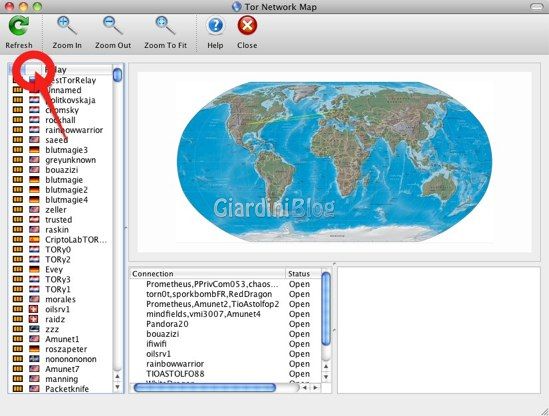Select the connection Prometheus,PPrivCom053,chaos
The height and width of the screenshot is (416, 549).
(x=213, y=284)
